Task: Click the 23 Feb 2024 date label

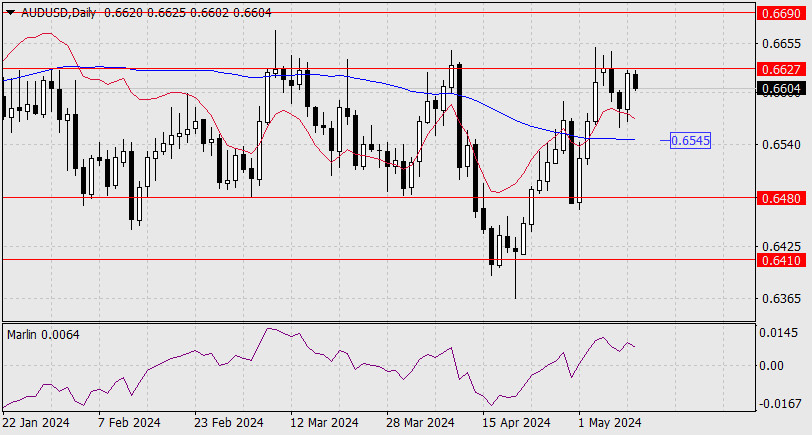Action: coord(228,423)
